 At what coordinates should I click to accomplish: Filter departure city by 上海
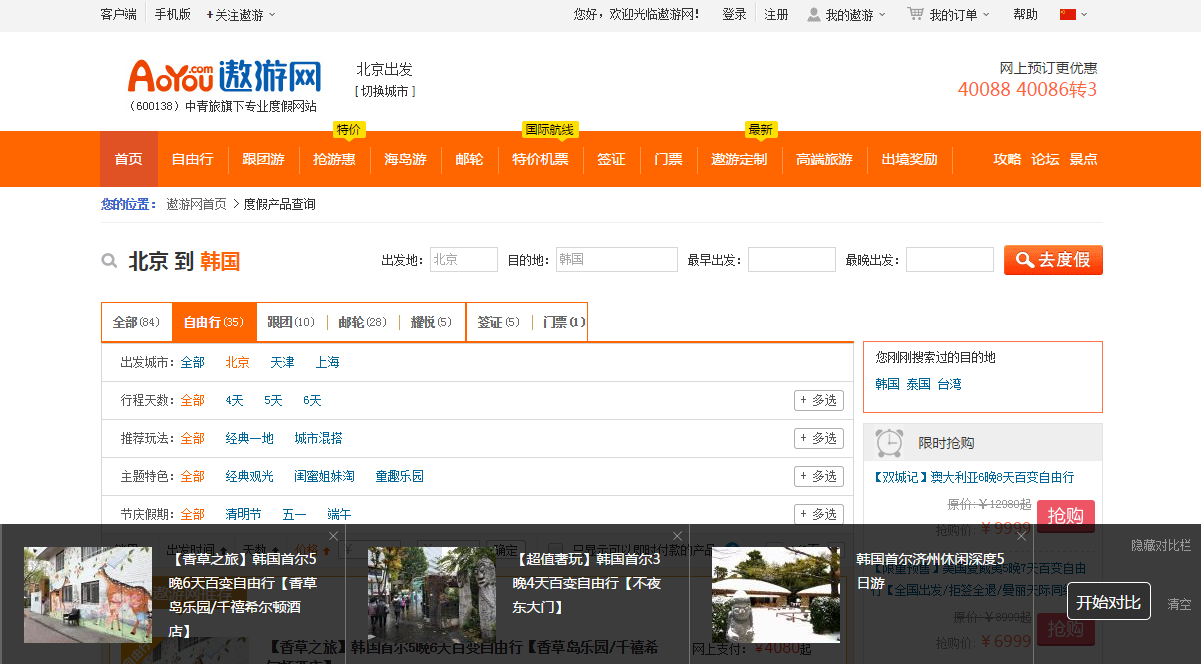pos(327,362)
